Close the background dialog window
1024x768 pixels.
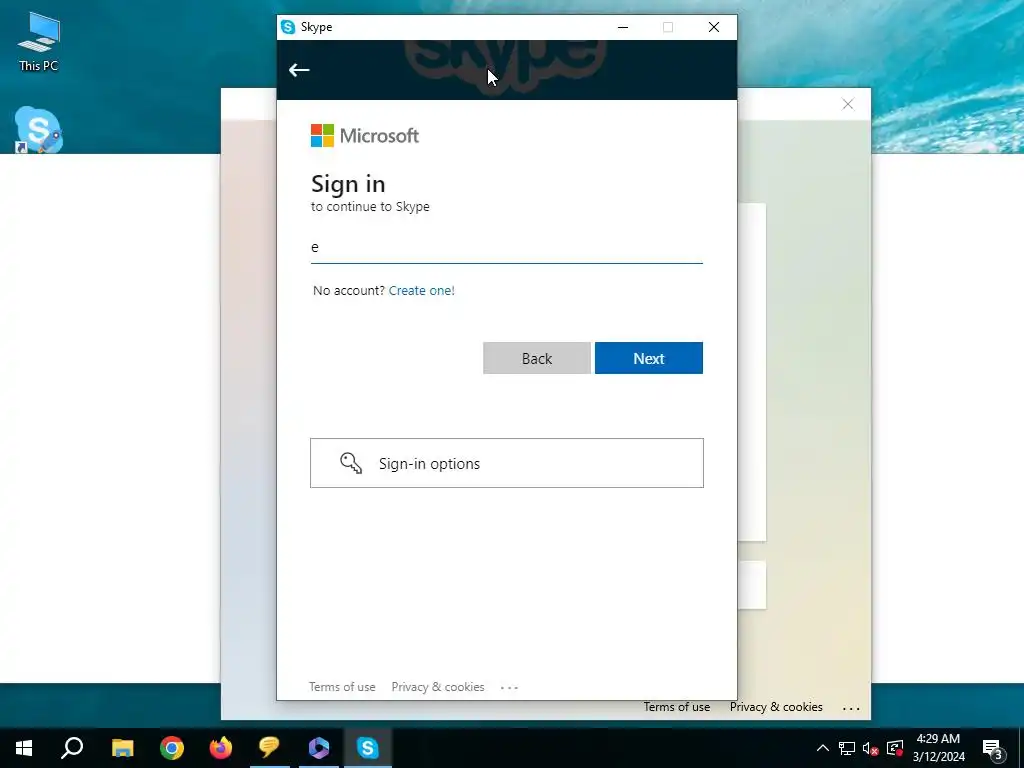(x=848, y=104)
